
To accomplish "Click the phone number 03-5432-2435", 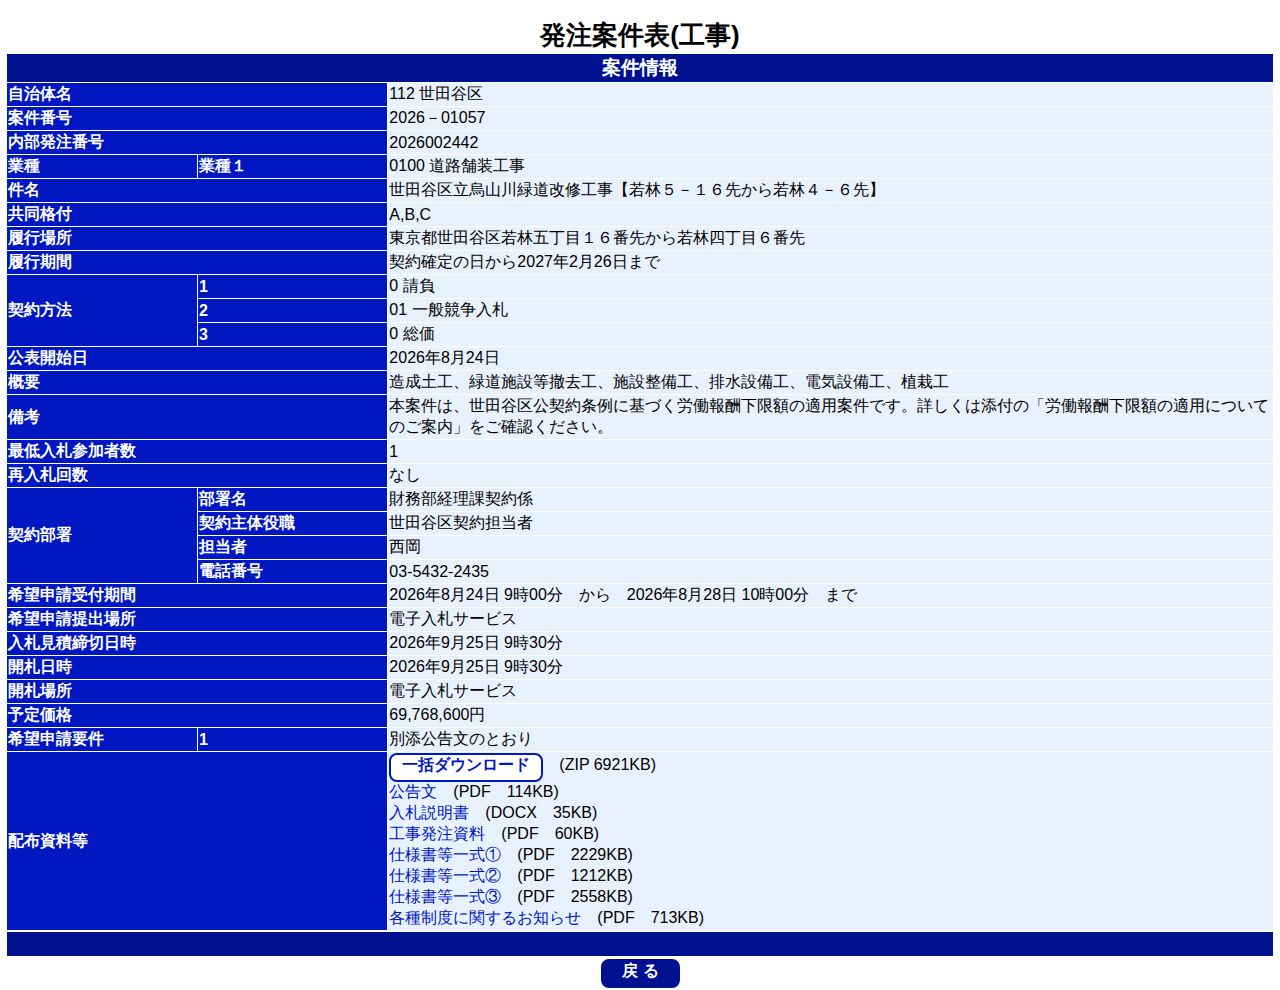I will [439, 571].
